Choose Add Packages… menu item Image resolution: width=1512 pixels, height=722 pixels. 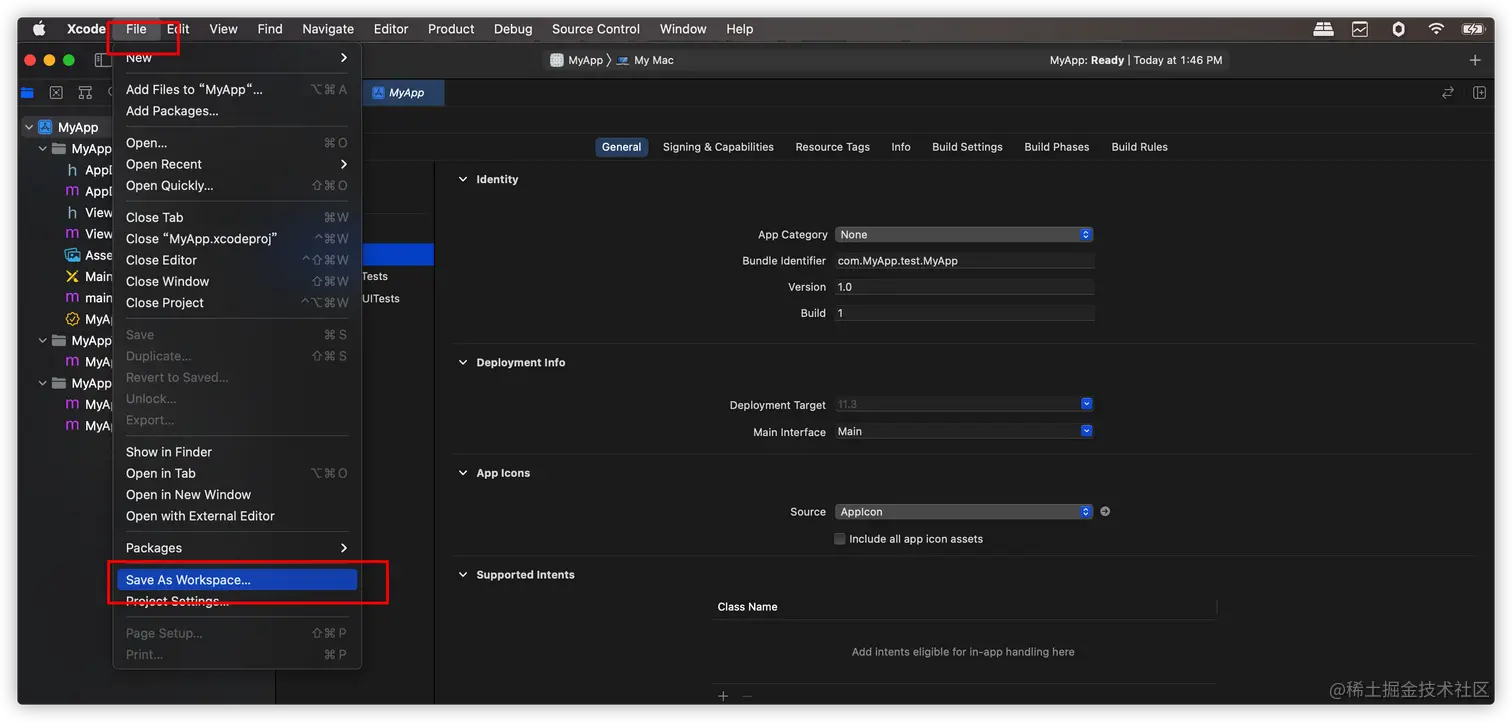237,111
